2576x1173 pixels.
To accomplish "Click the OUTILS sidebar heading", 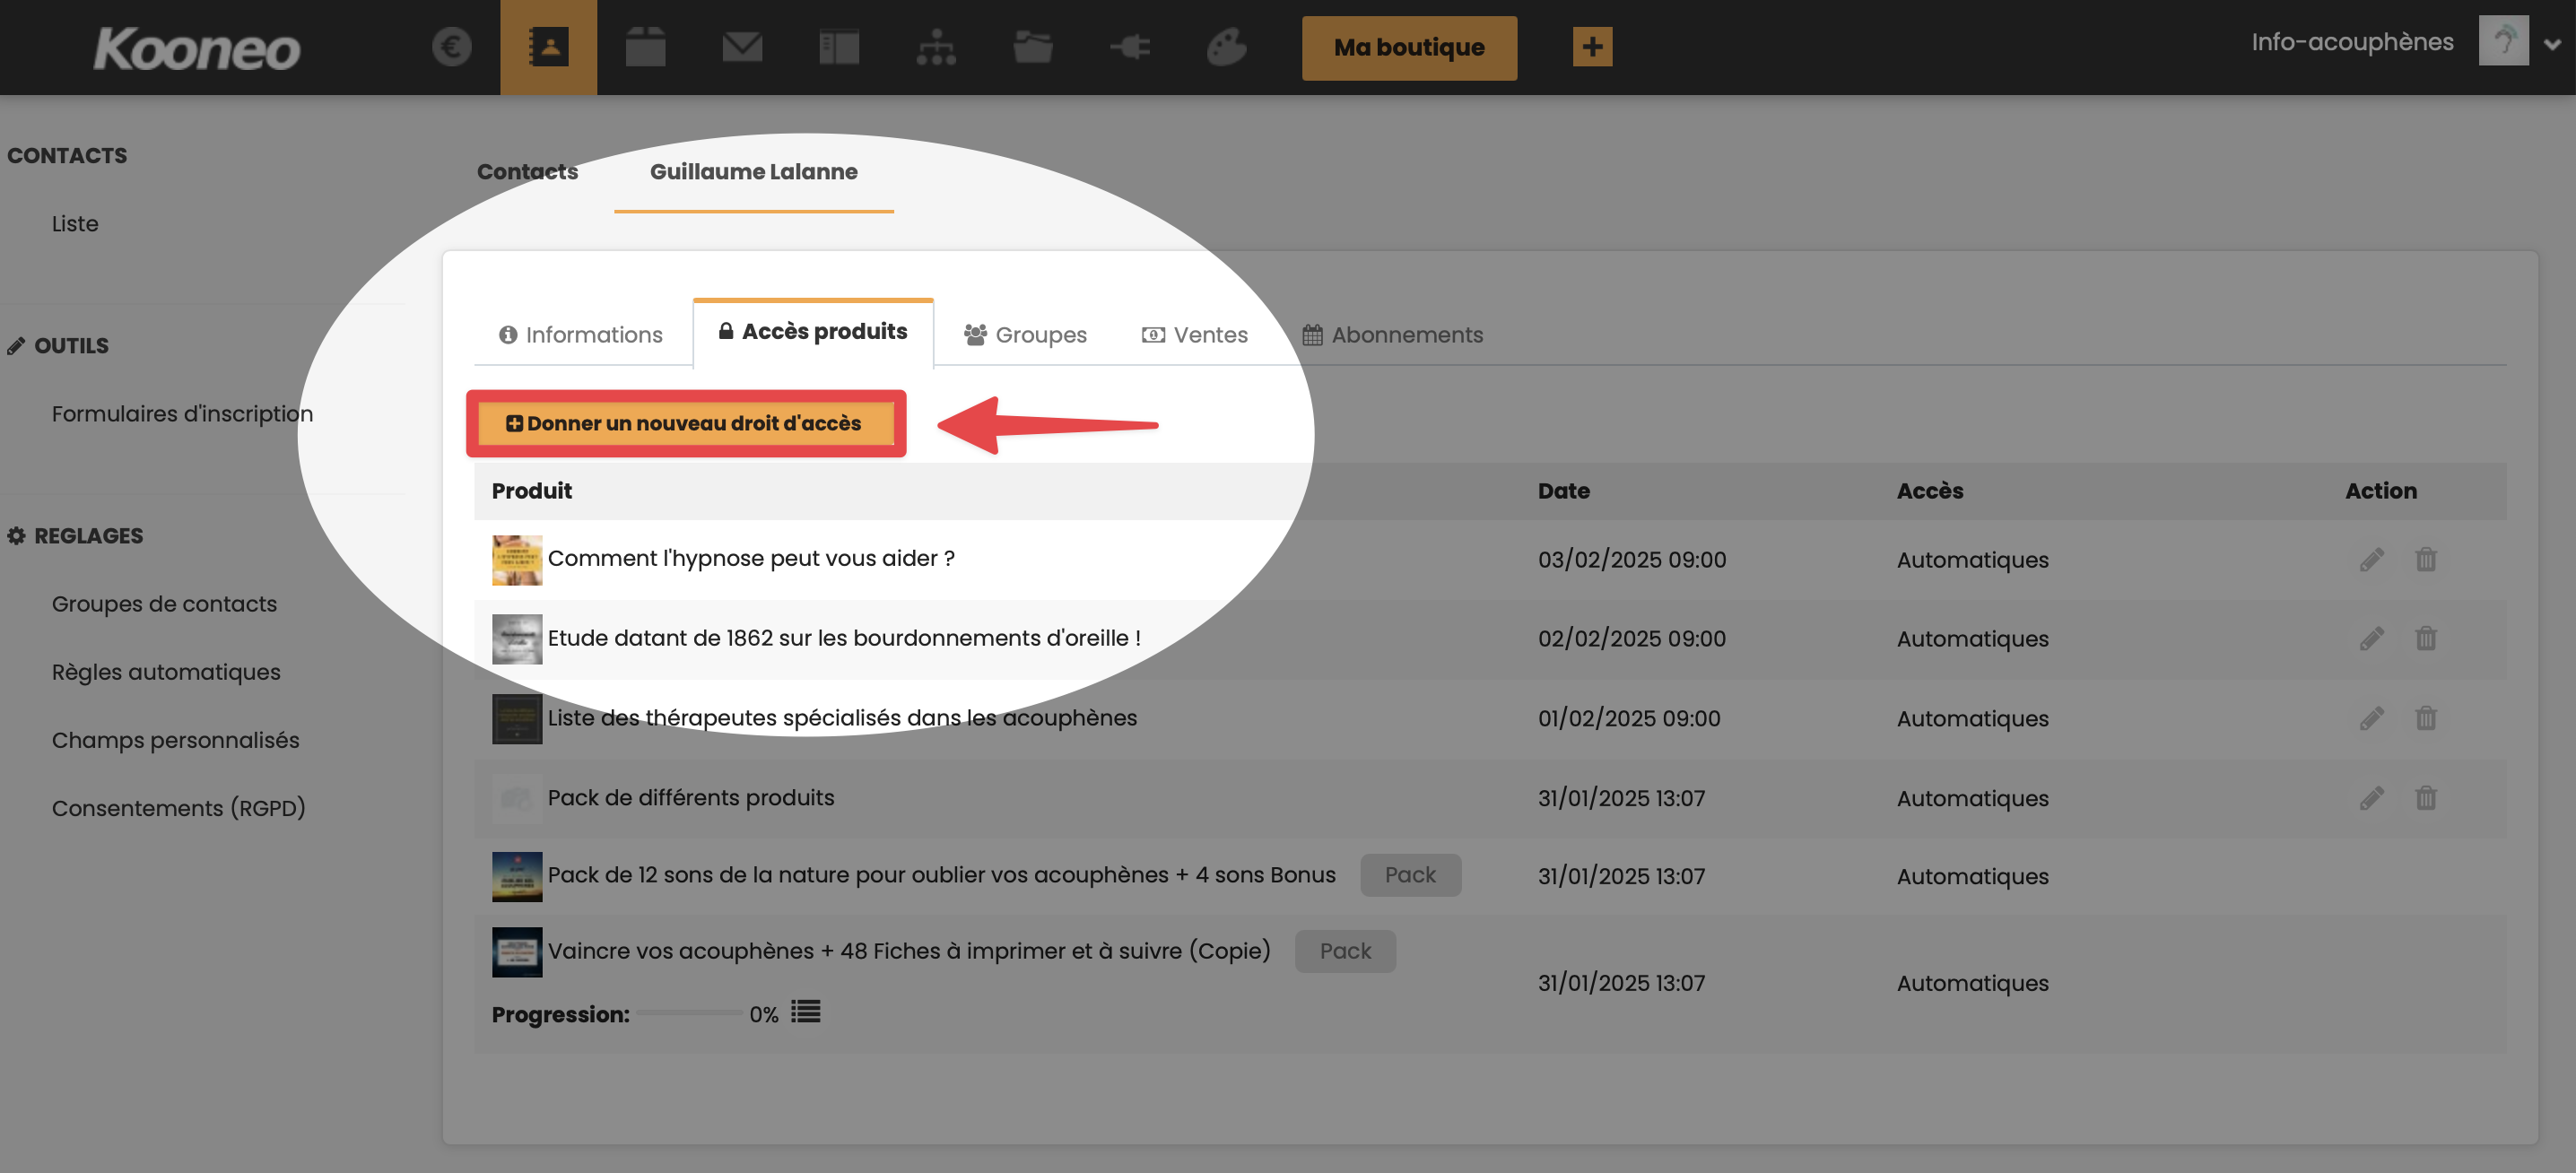I will tap(58, 346).
